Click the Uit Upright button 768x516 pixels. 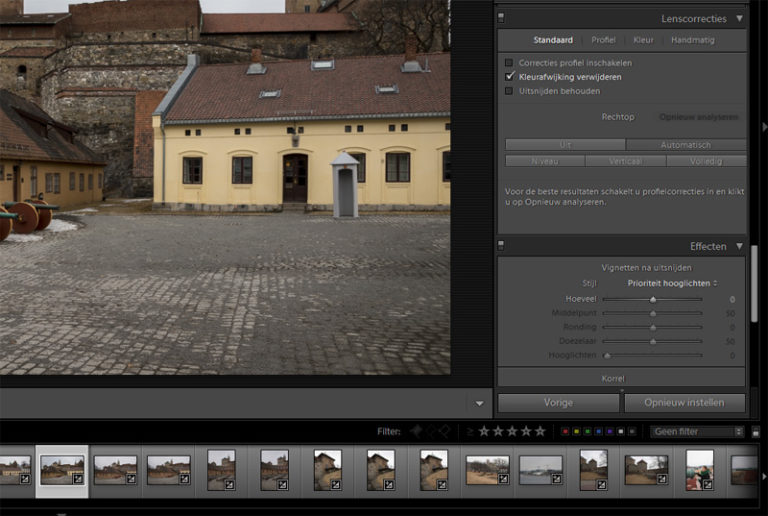[565, 144]
